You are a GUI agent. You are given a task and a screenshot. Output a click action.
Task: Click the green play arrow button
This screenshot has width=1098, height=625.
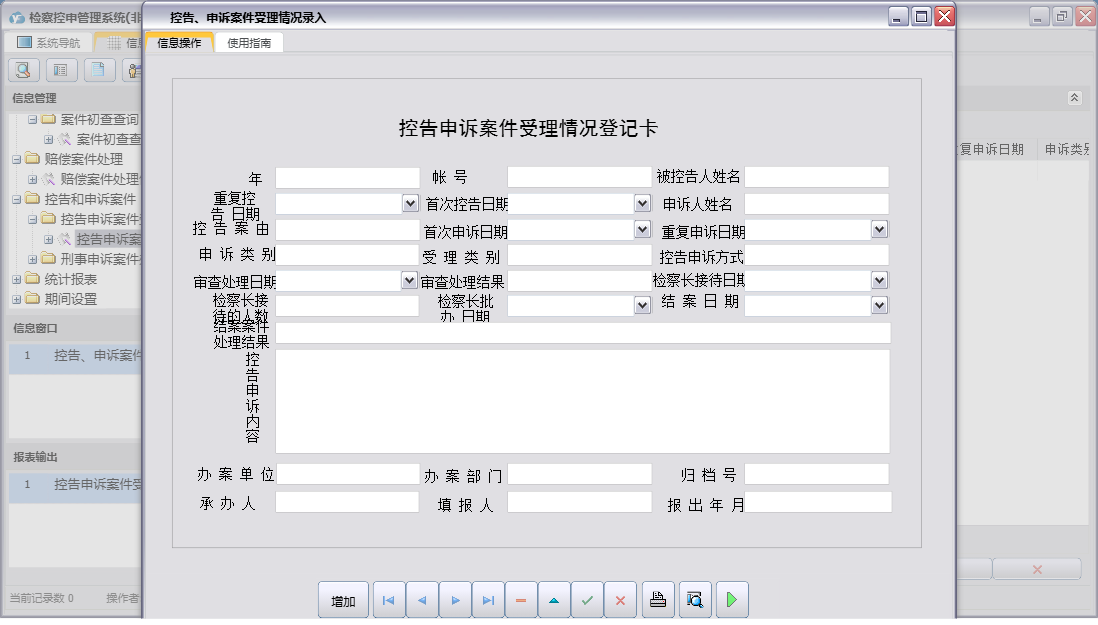pos(731,600)
